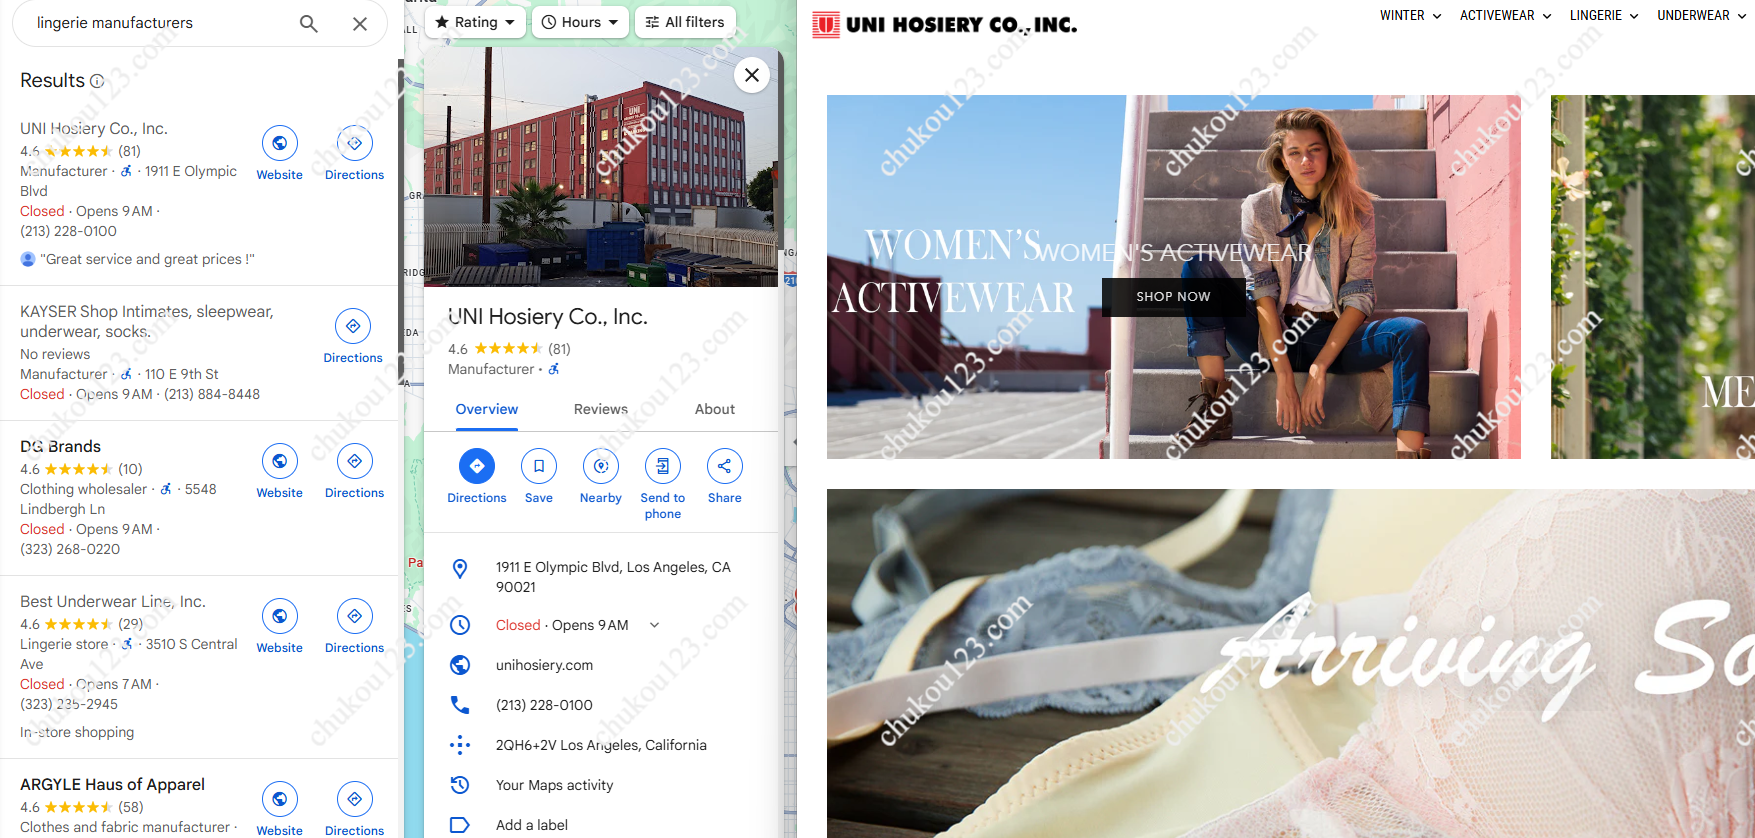
Task: Click the plus code icon
Action: (x=460, y=745)
